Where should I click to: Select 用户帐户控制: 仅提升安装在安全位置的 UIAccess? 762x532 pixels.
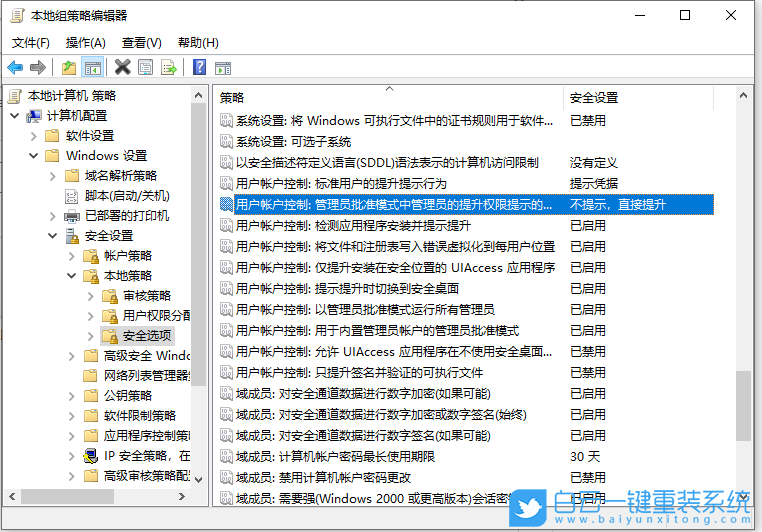tap(395, 268)
